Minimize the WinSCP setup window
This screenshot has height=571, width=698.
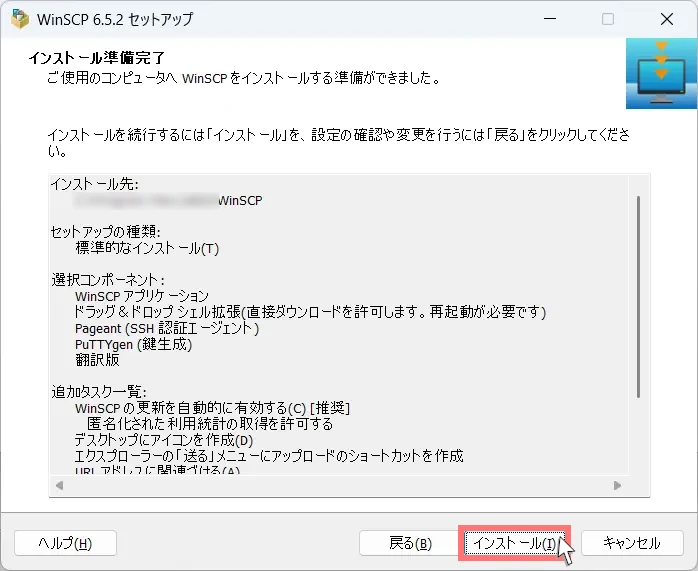click(x=550, y=19)
